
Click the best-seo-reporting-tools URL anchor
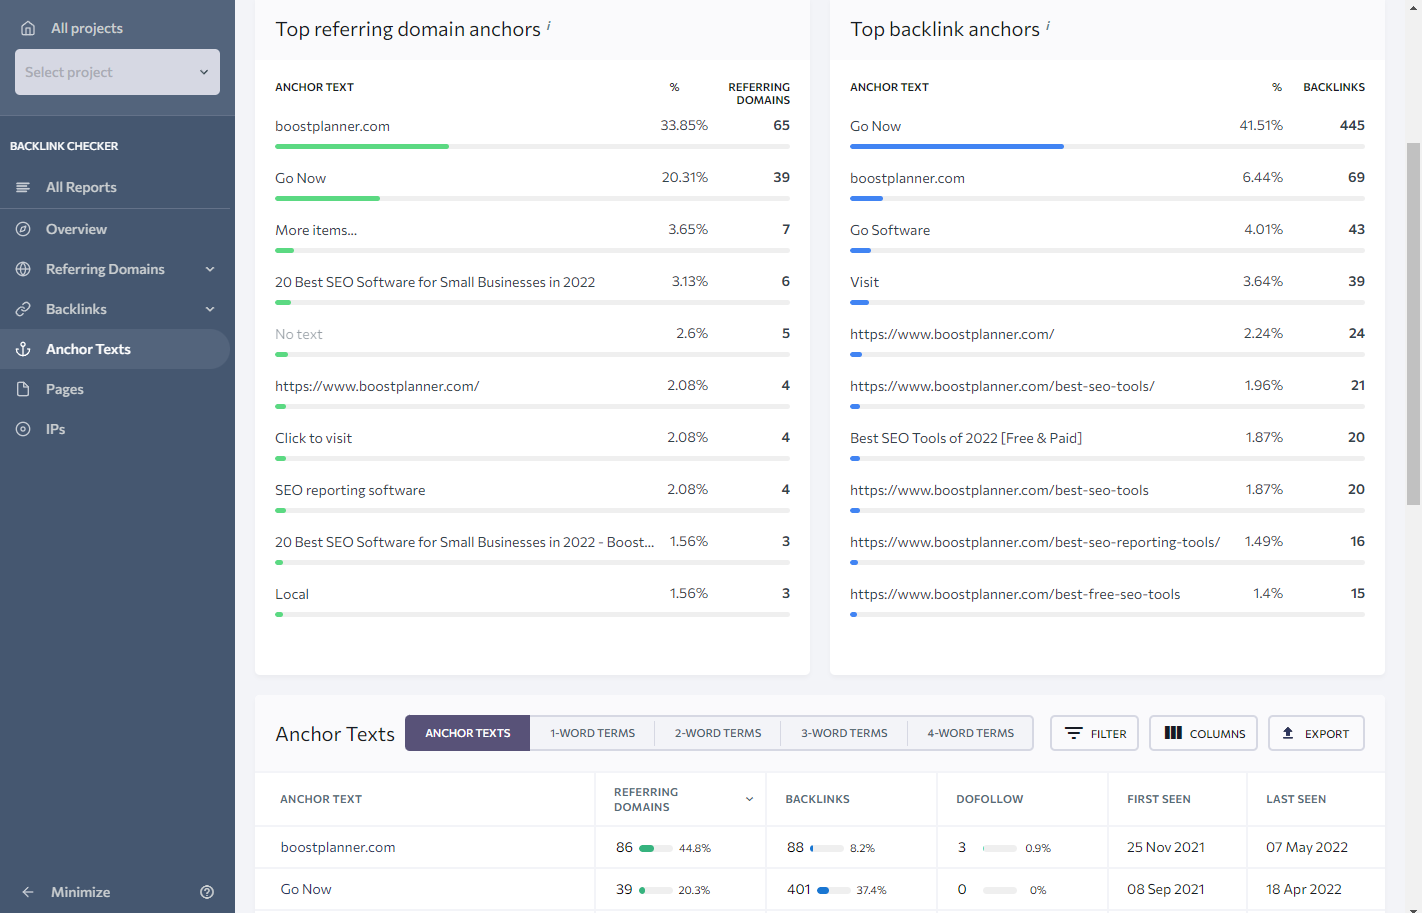(1035, 542)
